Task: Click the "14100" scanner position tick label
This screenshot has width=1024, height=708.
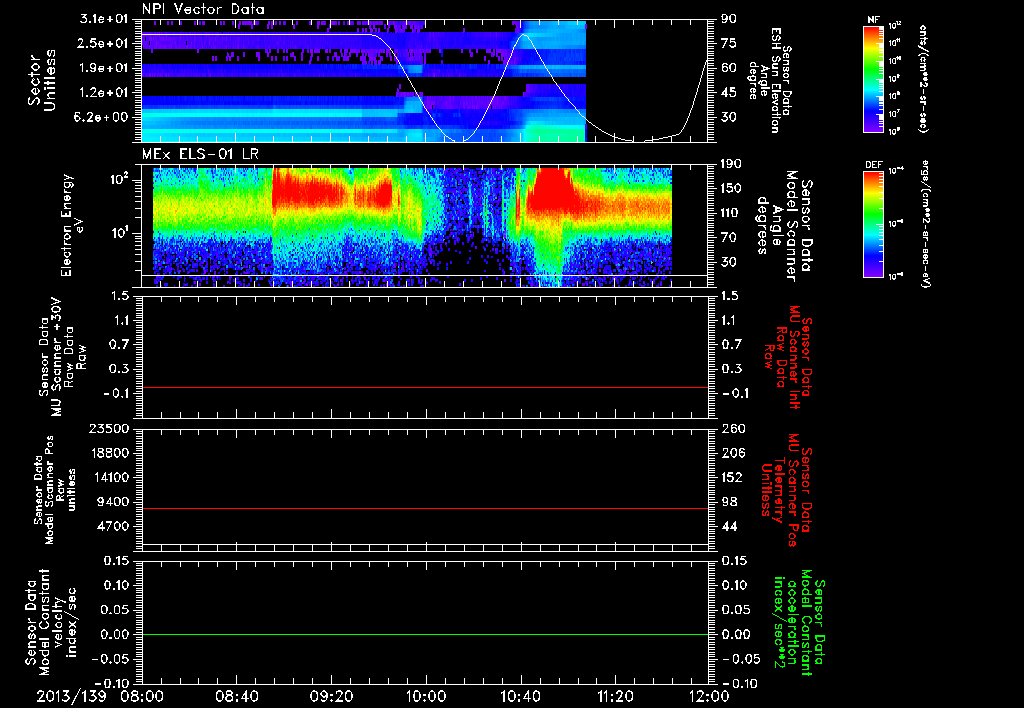Action: [x=109, y=477]
